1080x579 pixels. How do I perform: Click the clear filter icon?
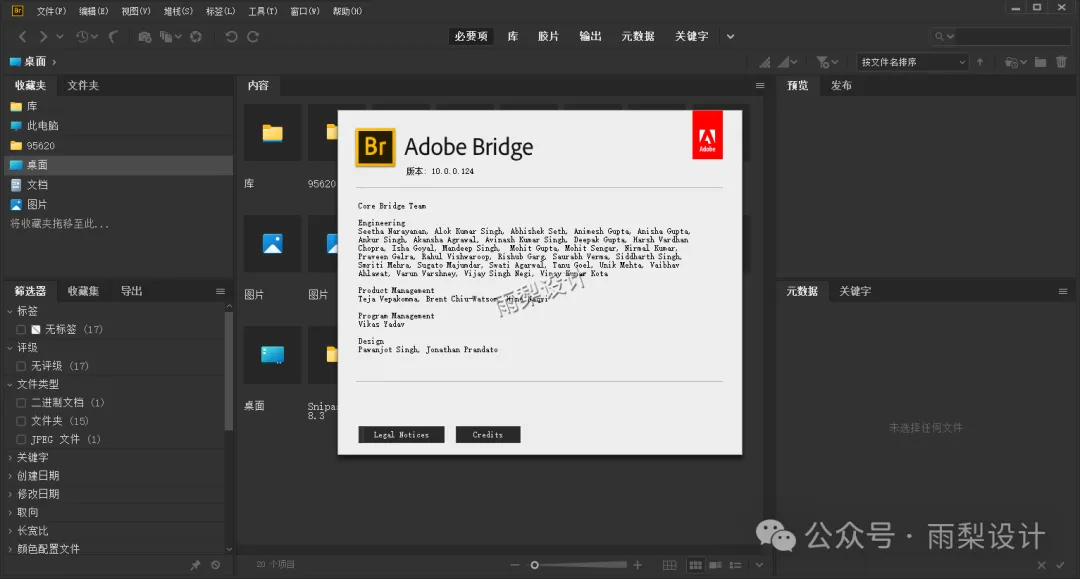(216, 565)
